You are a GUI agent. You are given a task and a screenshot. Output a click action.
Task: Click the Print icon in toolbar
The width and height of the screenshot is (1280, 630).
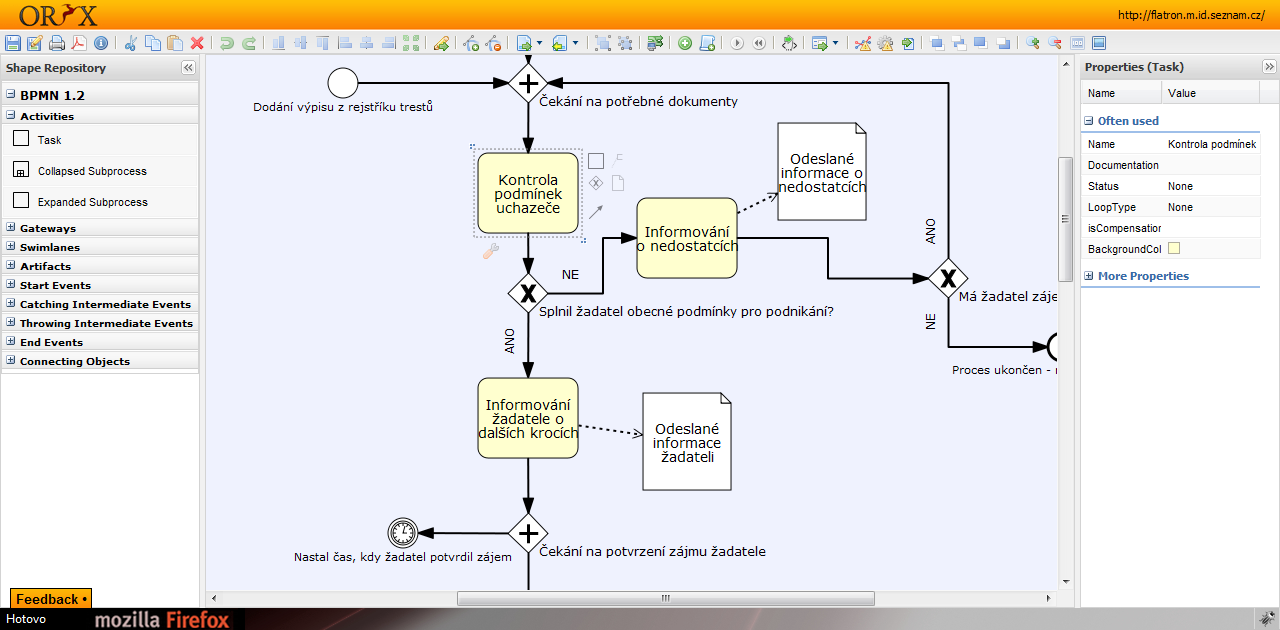pos(57,43)
